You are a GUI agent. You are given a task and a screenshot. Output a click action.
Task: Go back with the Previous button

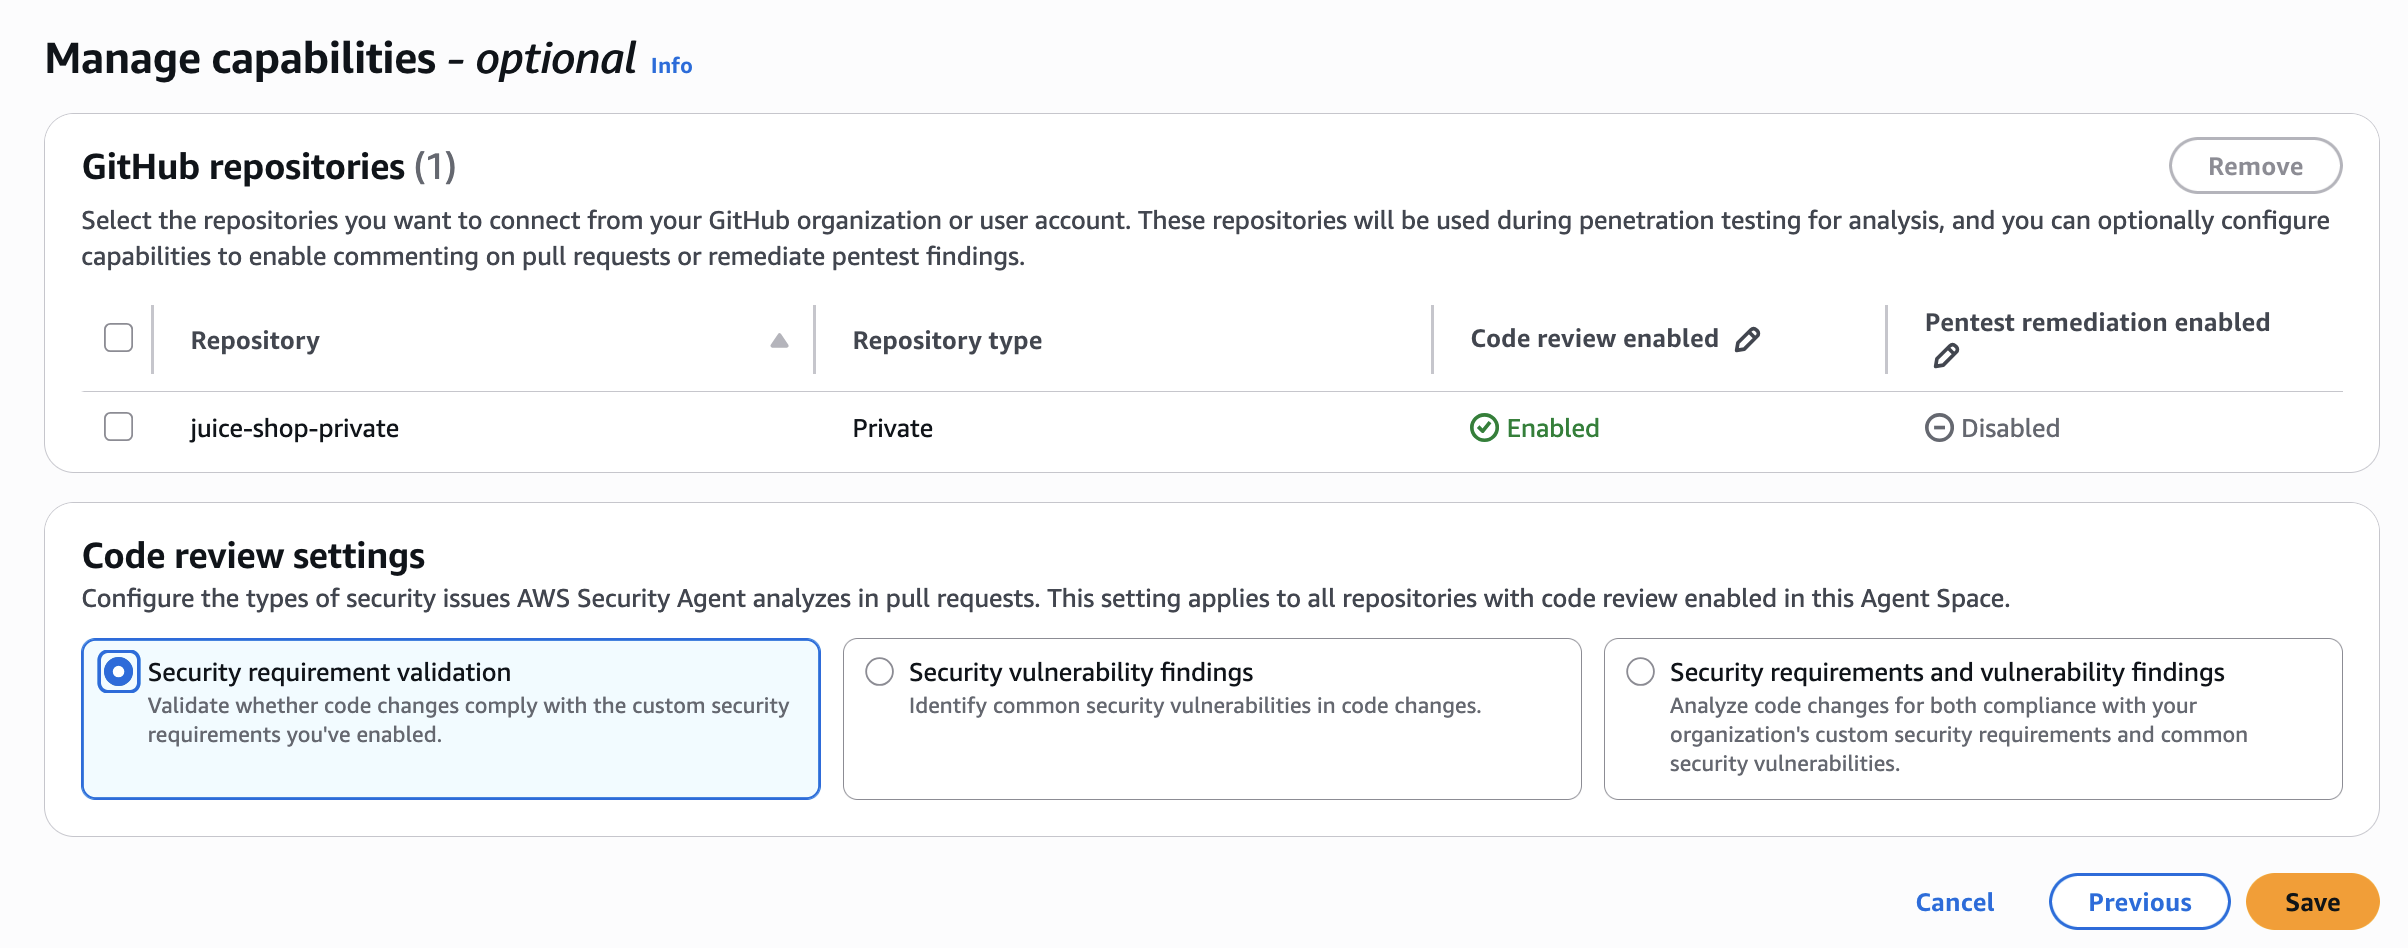click(2139, 902)
